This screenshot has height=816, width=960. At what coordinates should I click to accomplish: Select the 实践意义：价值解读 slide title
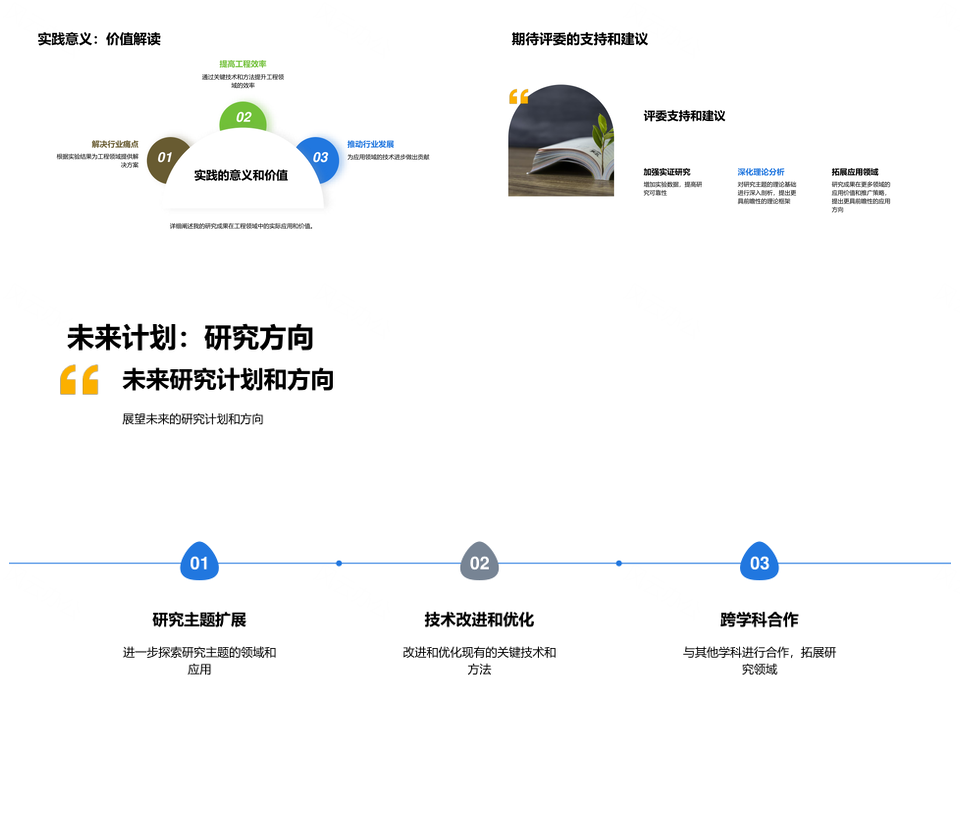(x=99, y=39)
